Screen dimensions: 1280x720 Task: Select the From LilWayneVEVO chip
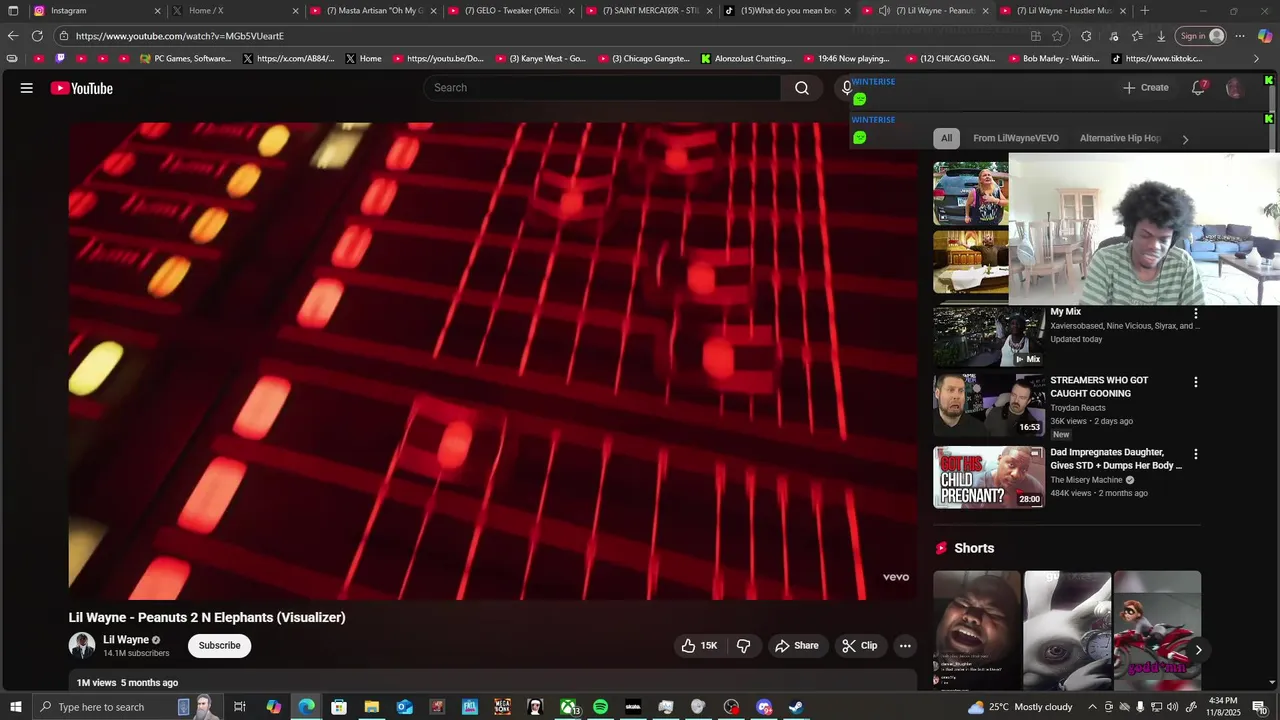(x=1016, y=138)
